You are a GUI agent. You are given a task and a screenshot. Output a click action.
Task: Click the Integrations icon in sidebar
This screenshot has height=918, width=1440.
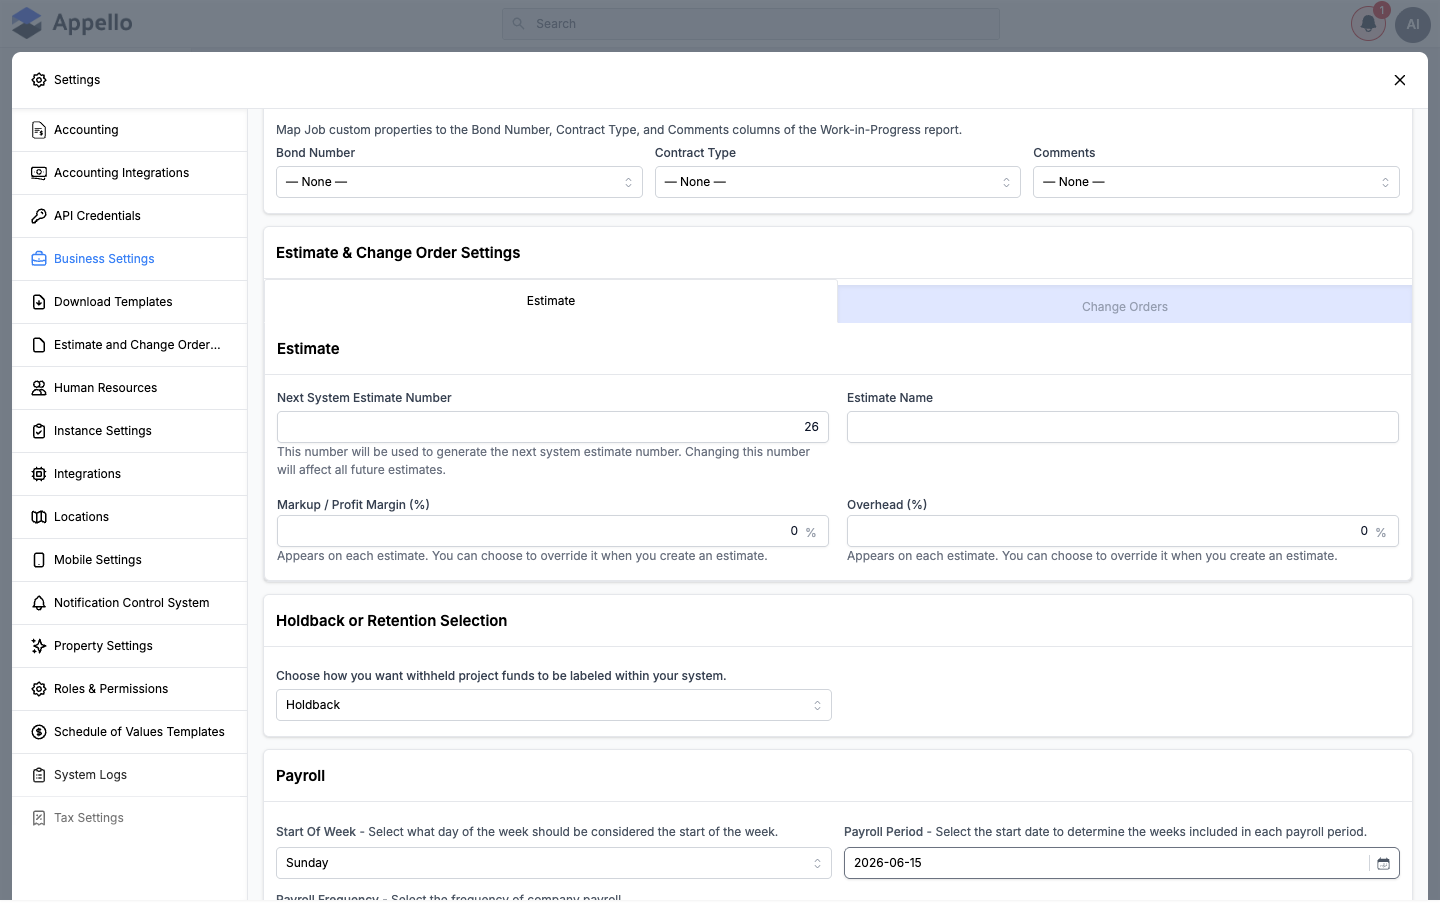point(39,474)
